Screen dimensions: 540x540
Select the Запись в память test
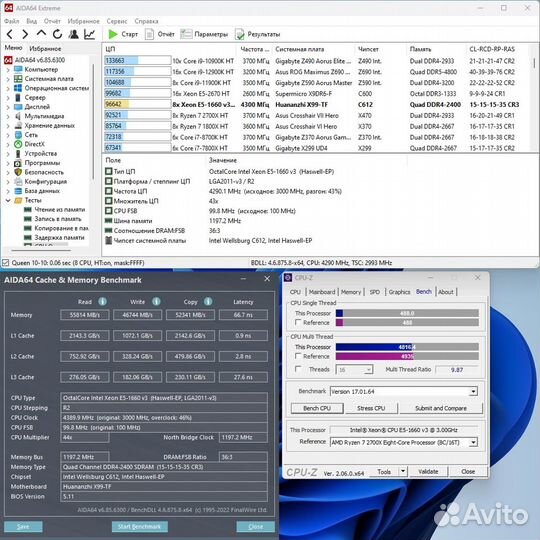58,219
